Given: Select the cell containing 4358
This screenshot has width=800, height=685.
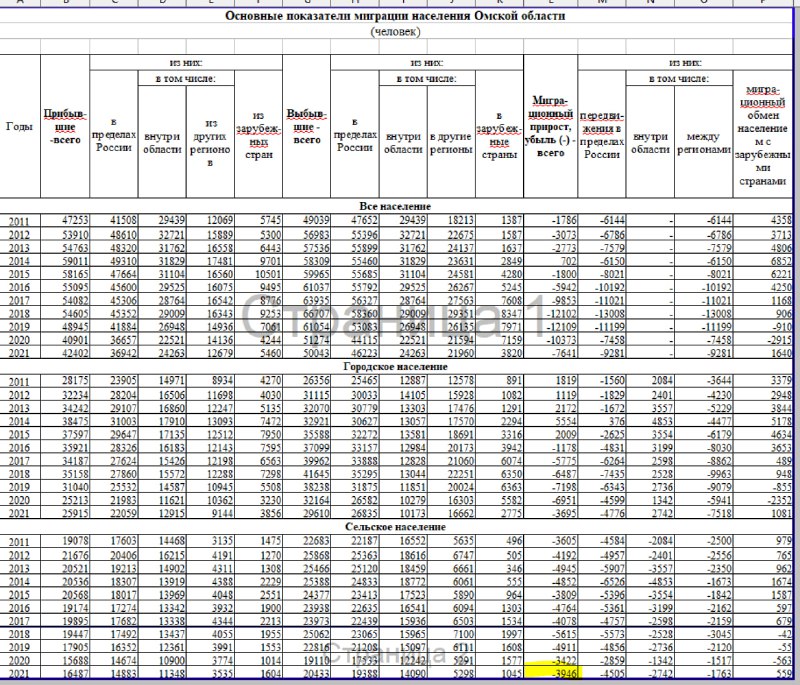Looking at the screenshot, I should [x=763, y=221].
